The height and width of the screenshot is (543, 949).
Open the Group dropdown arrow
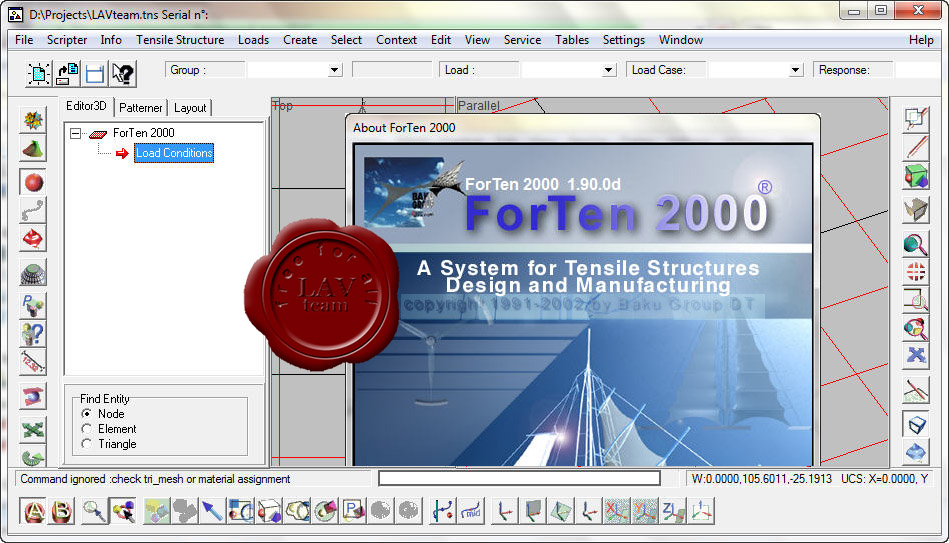334,70
